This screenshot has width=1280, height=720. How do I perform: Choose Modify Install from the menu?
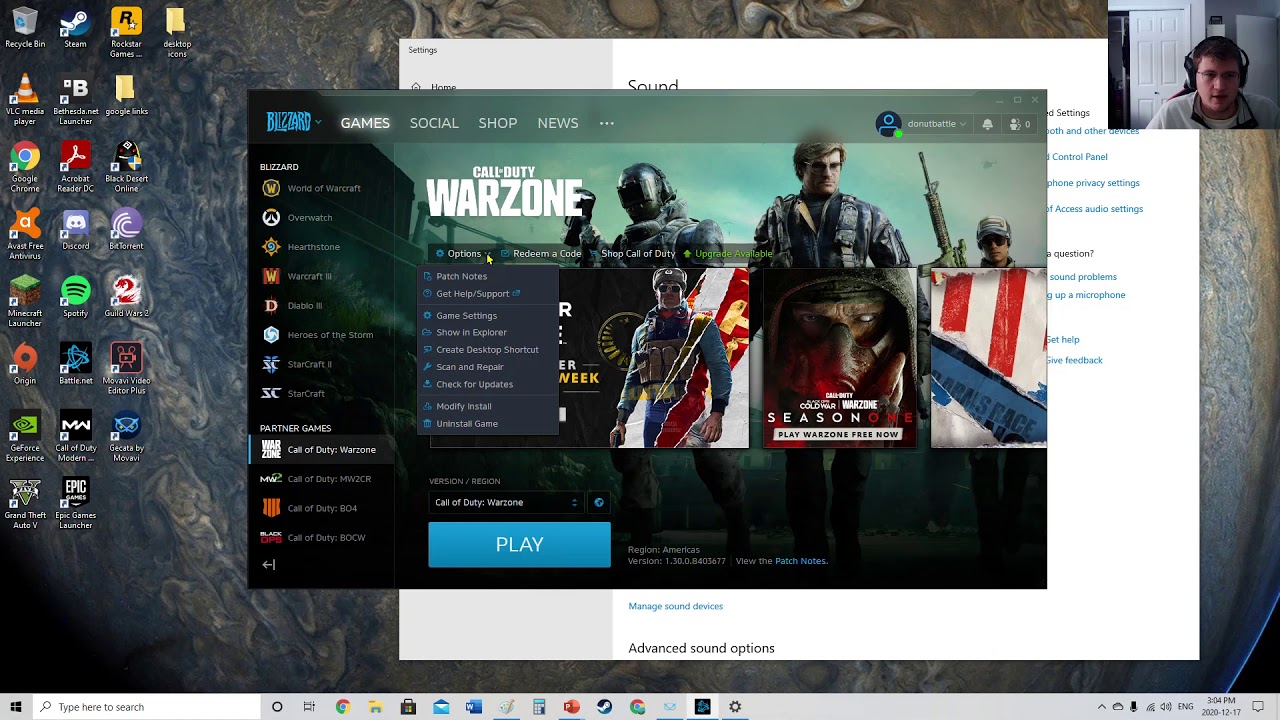pyautogui.click(x=463, y=407)
